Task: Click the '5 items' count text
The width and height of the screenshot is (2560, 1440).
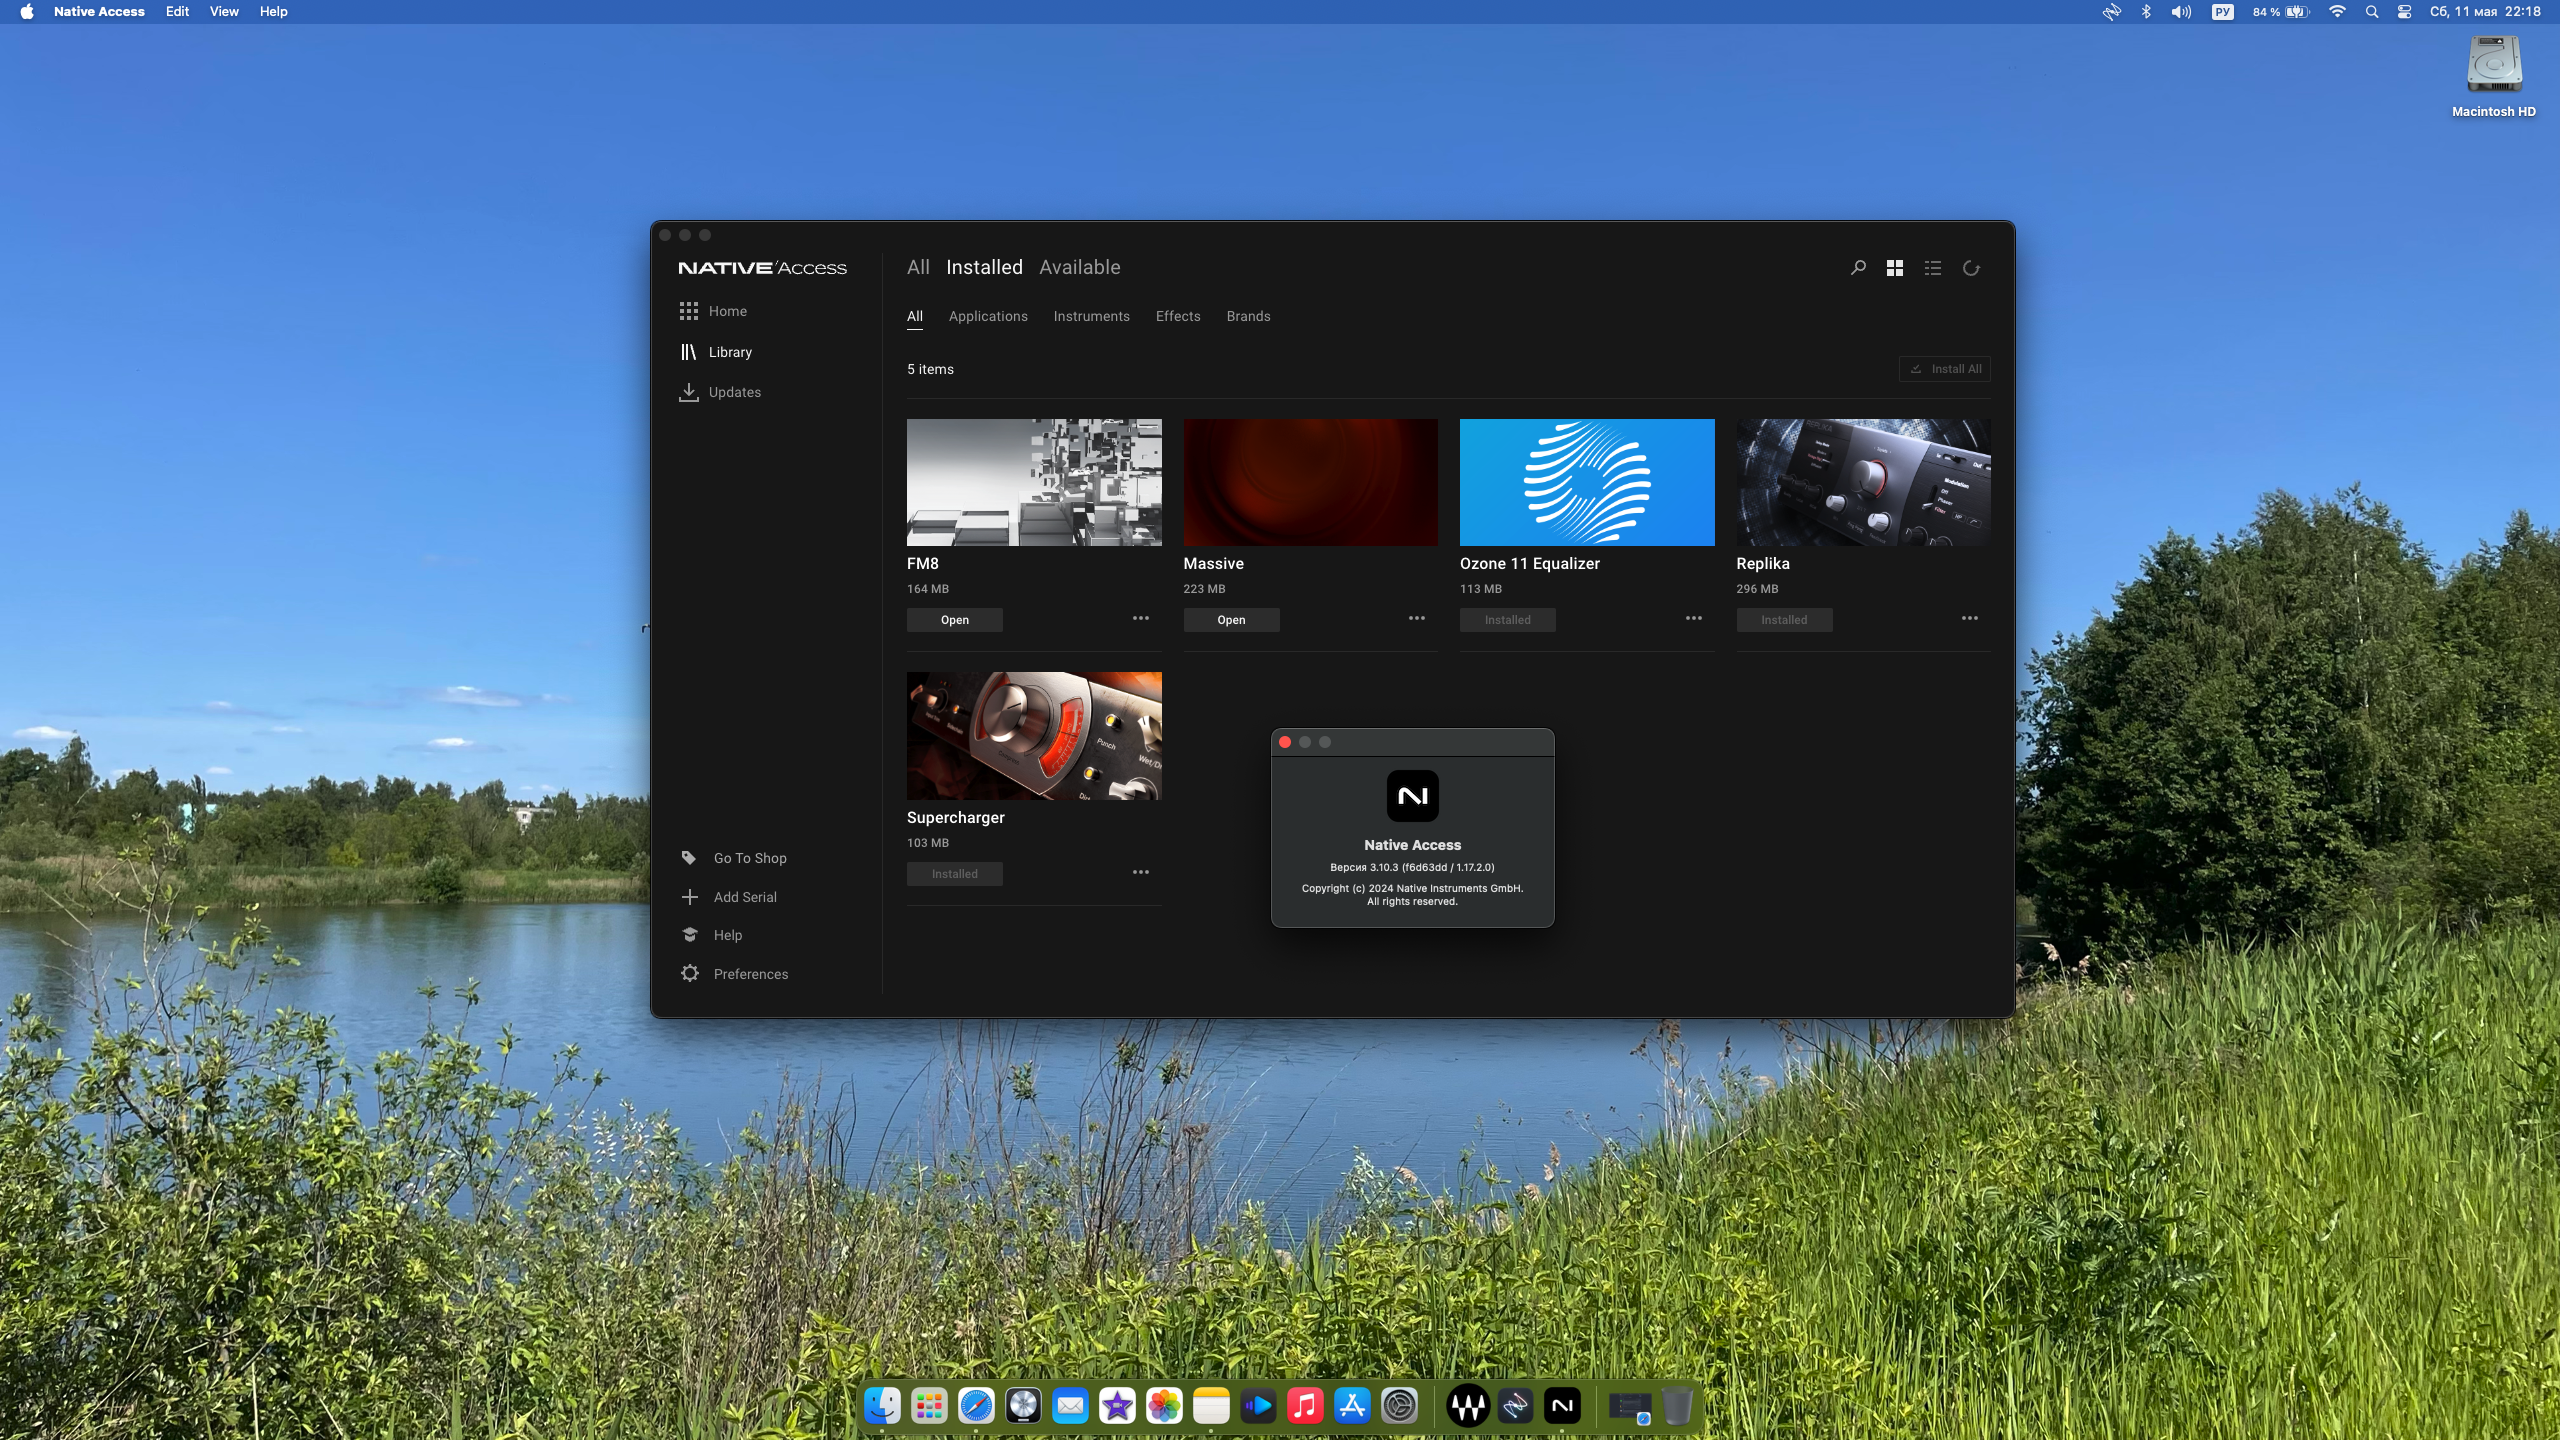Action: click(x=930, y=369)
